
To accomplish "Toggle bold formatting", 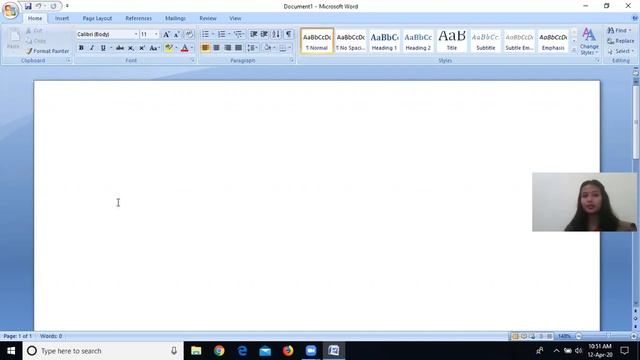I will tap(81, 48).
